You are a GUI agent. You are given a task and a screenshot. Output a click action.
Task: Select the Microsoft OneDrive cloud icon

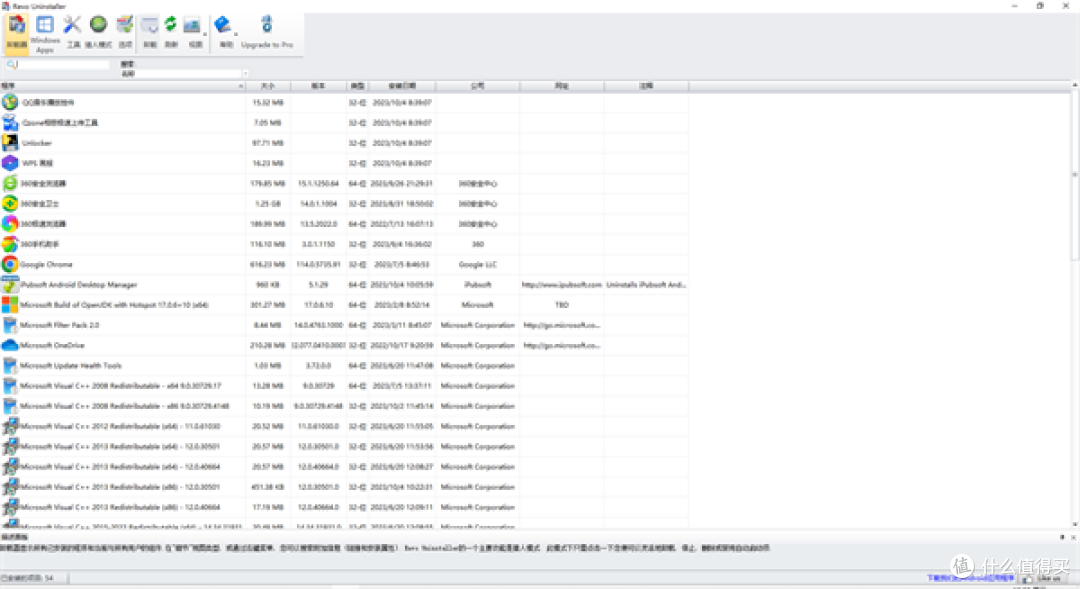click(10, 345)
